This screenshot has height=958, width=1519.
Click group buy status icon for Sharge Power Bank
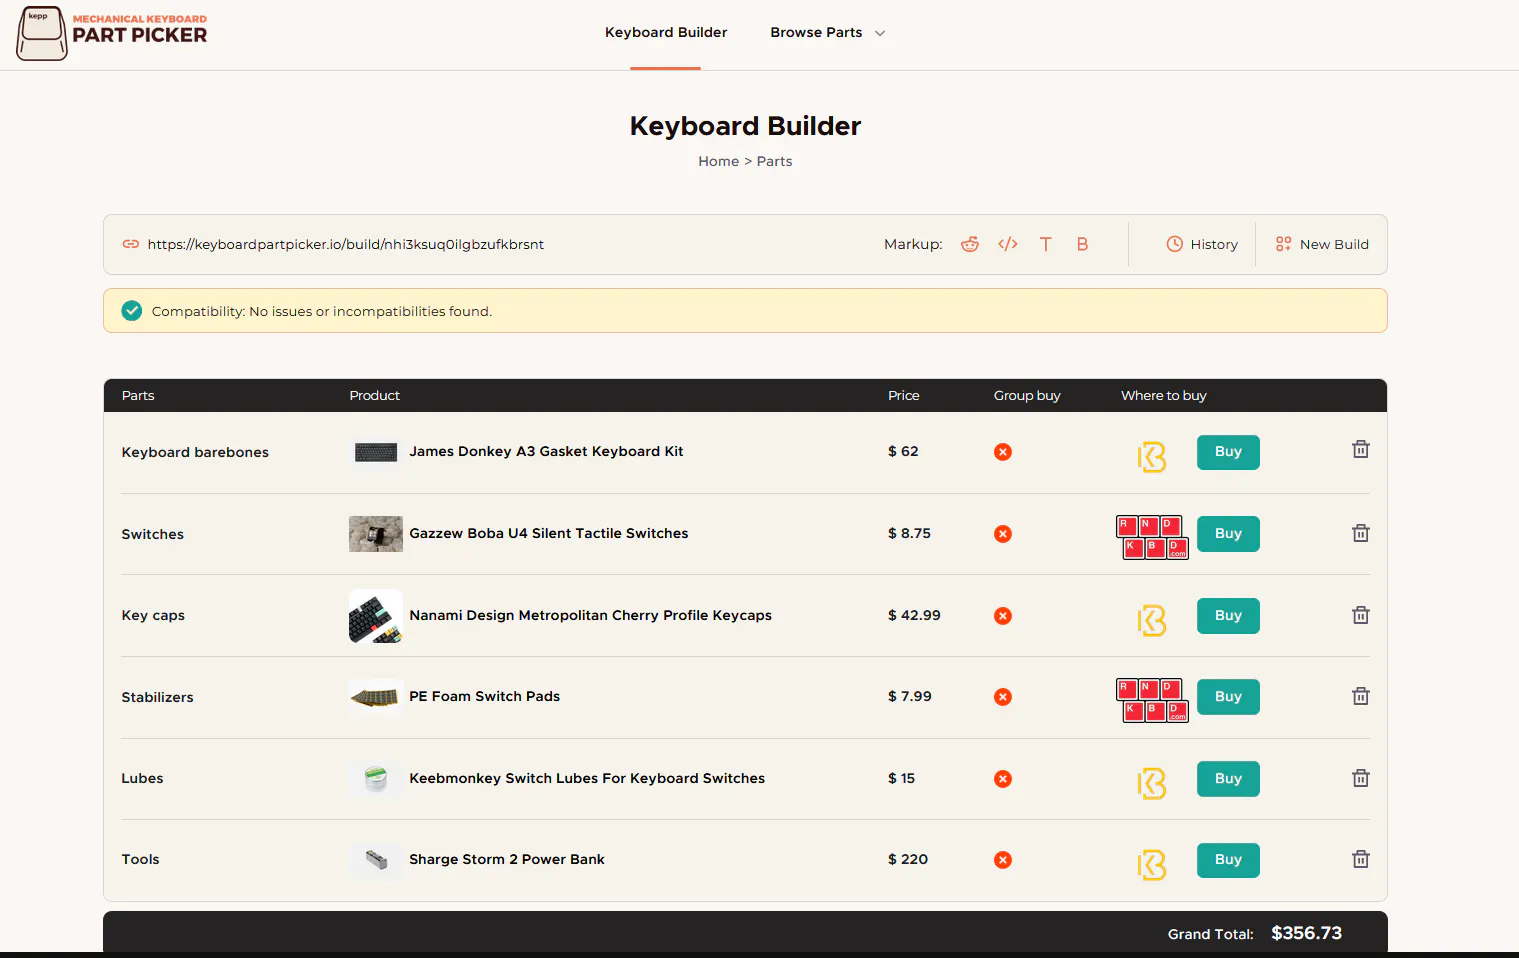[1003, 860]
